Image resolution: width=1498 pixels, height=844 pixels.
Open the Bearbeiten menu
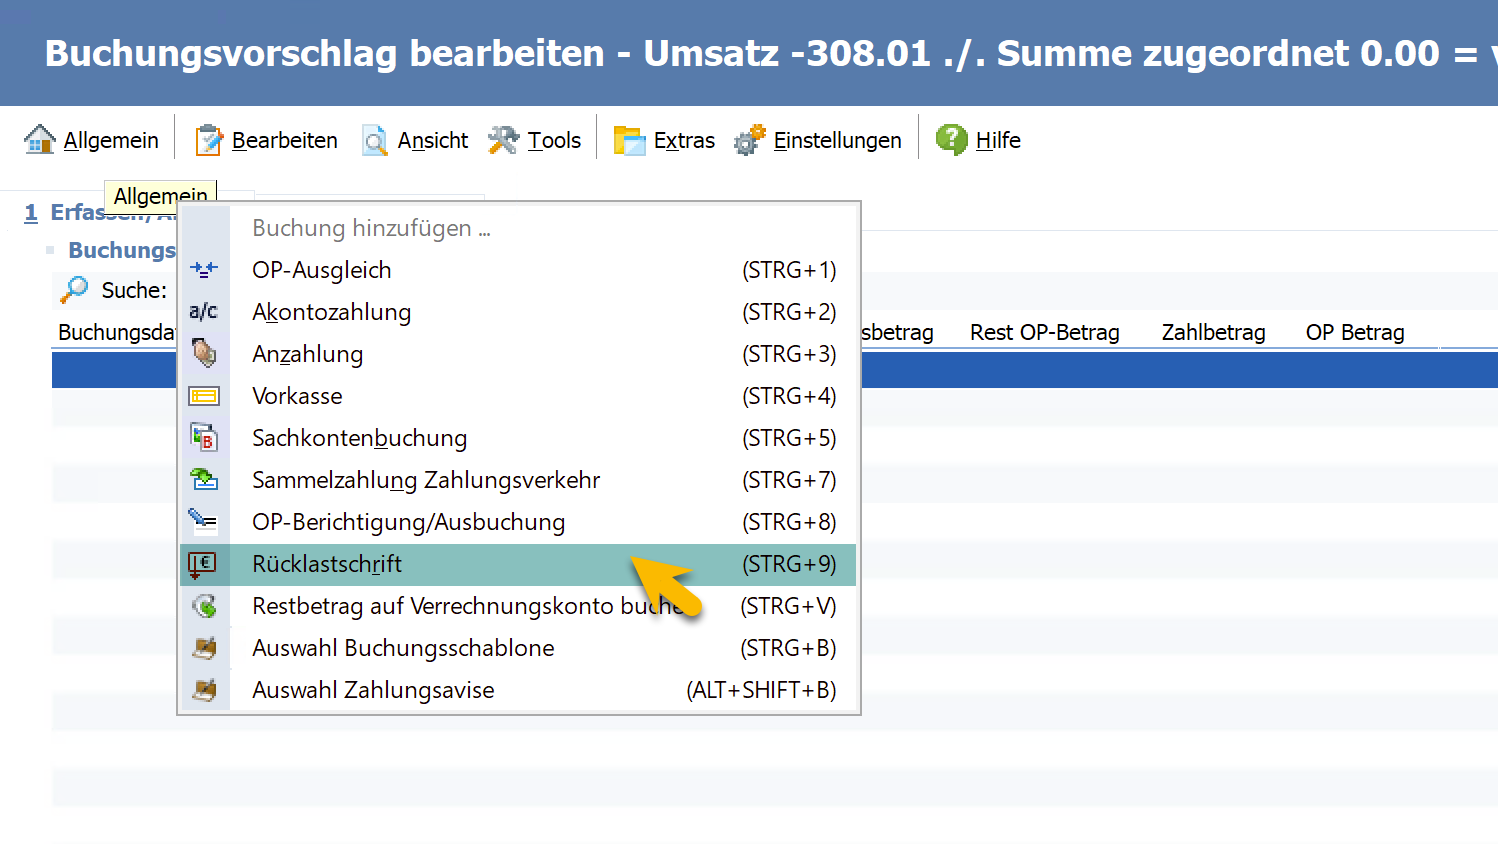pos(267,140)
